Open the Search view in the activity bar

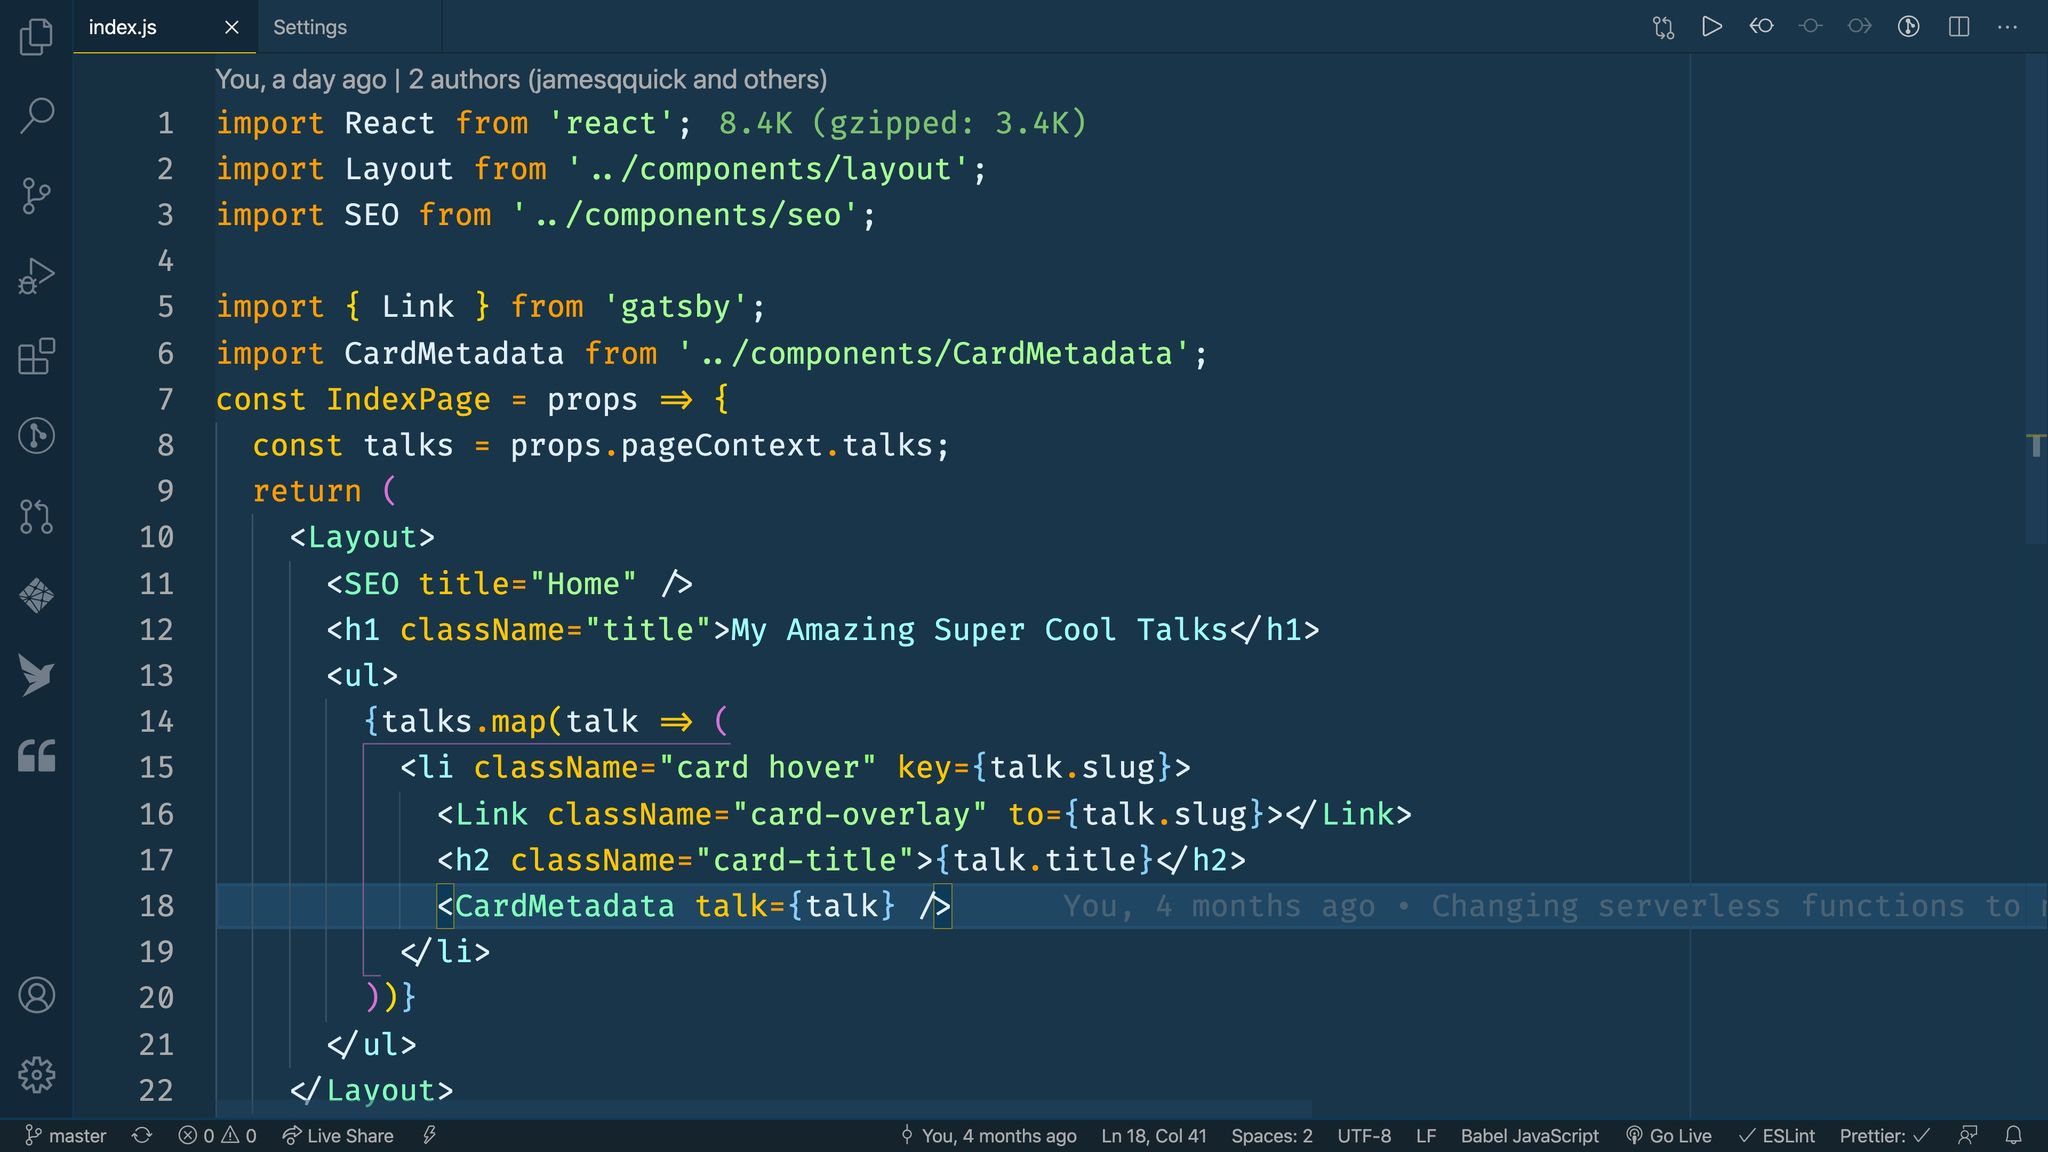click(x=36, y=115)
